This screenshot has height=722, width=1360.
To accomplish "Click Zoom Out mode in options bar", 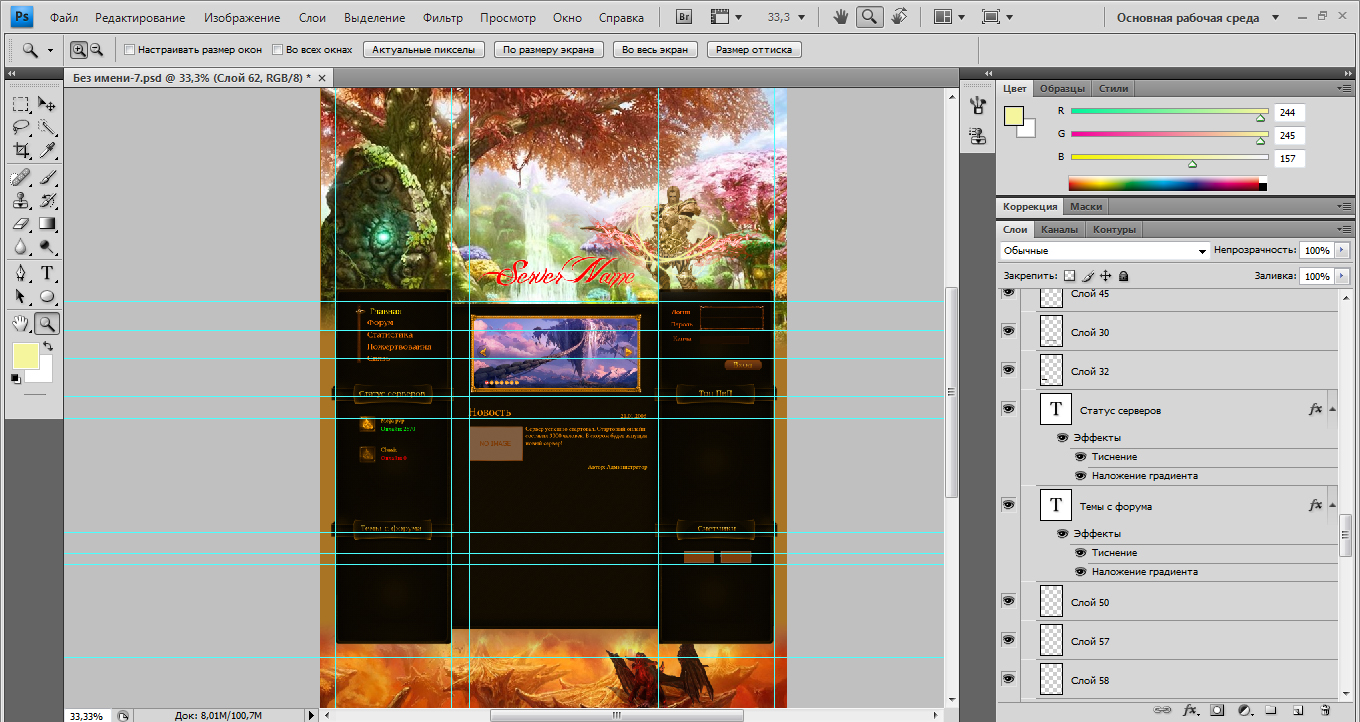I will [96, 49].
